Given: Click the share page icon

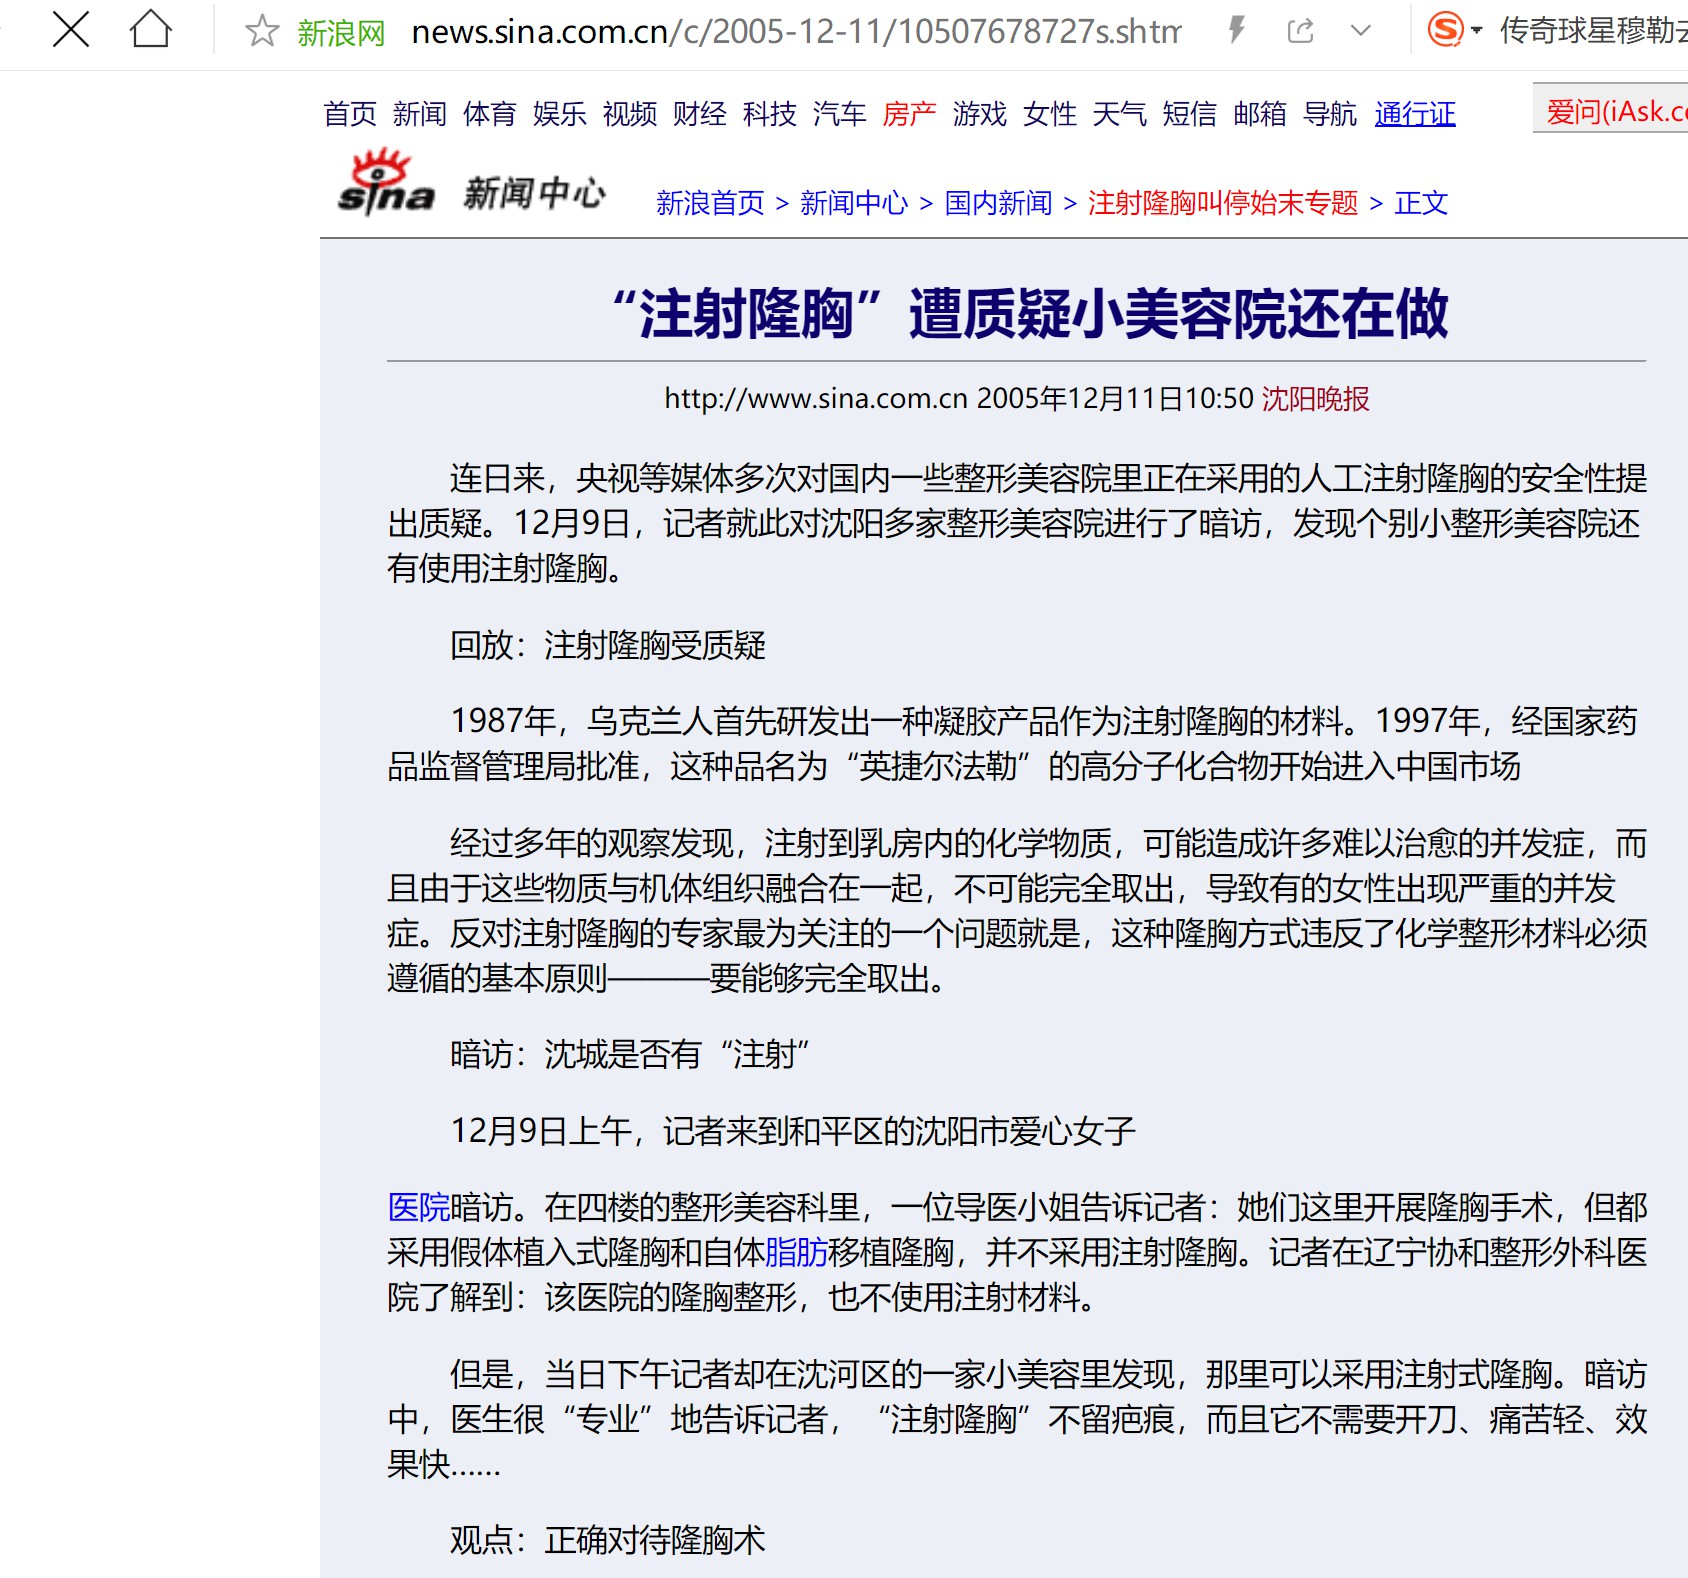Looking at the screenshot, I should click(x=1300, y=31).
